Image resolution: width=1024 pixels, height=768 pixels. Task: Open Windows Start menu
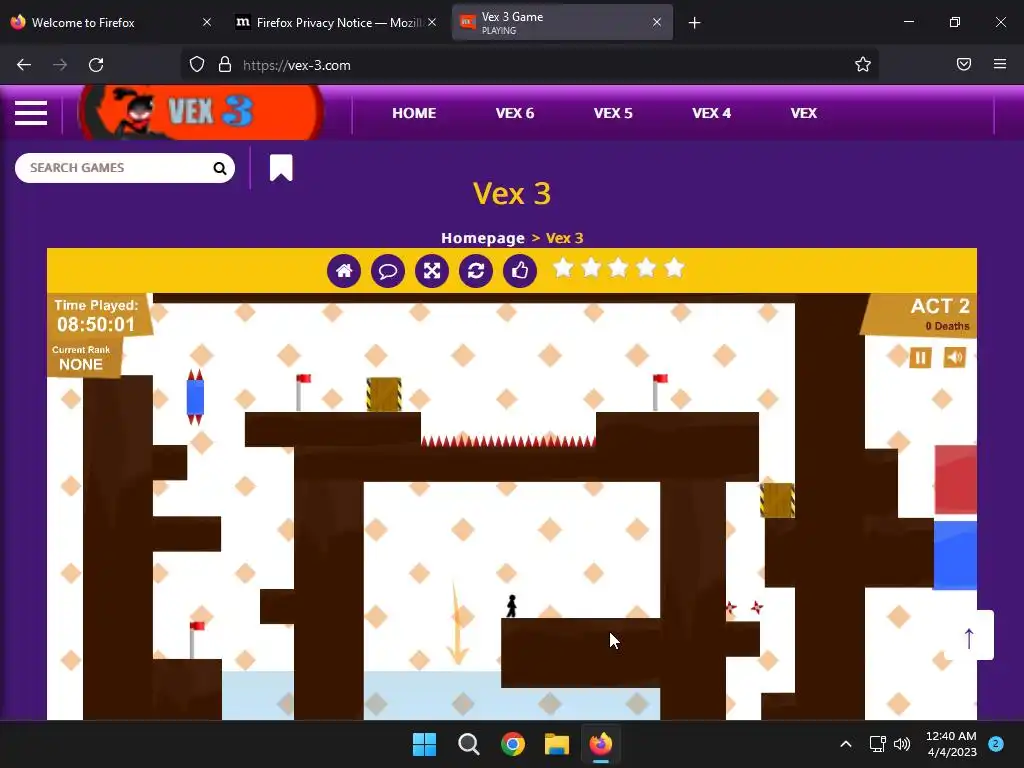click(424, 744)
